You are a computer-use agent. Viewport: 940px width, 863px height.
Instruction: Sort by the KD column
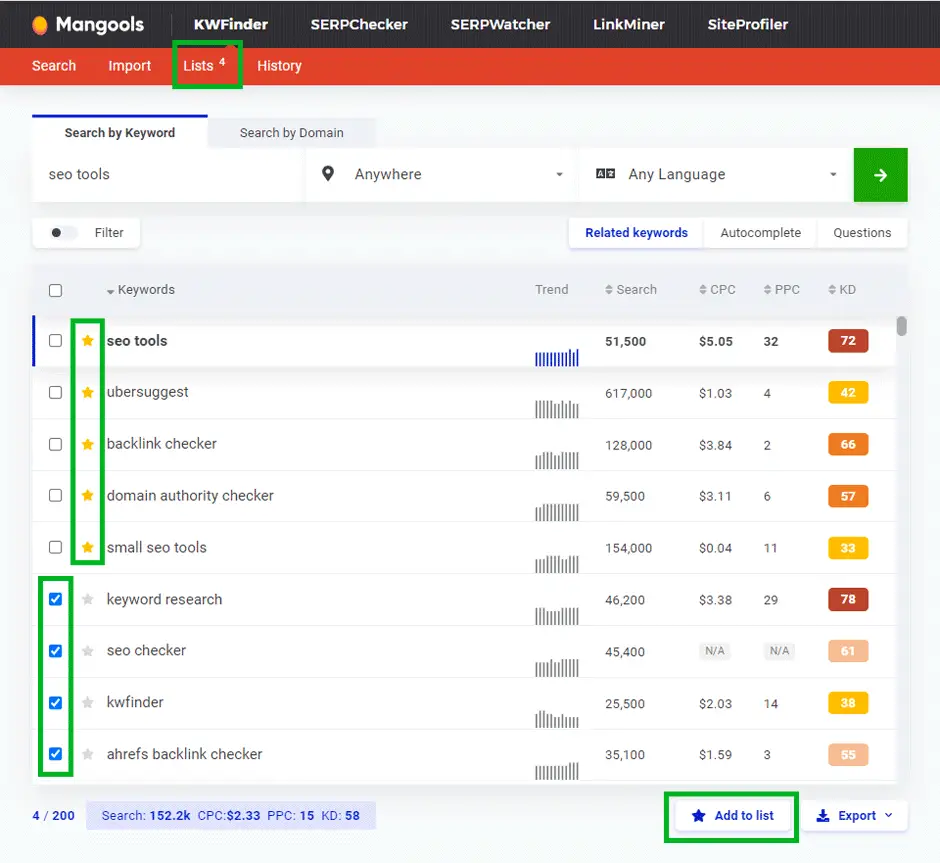[842, 290]
